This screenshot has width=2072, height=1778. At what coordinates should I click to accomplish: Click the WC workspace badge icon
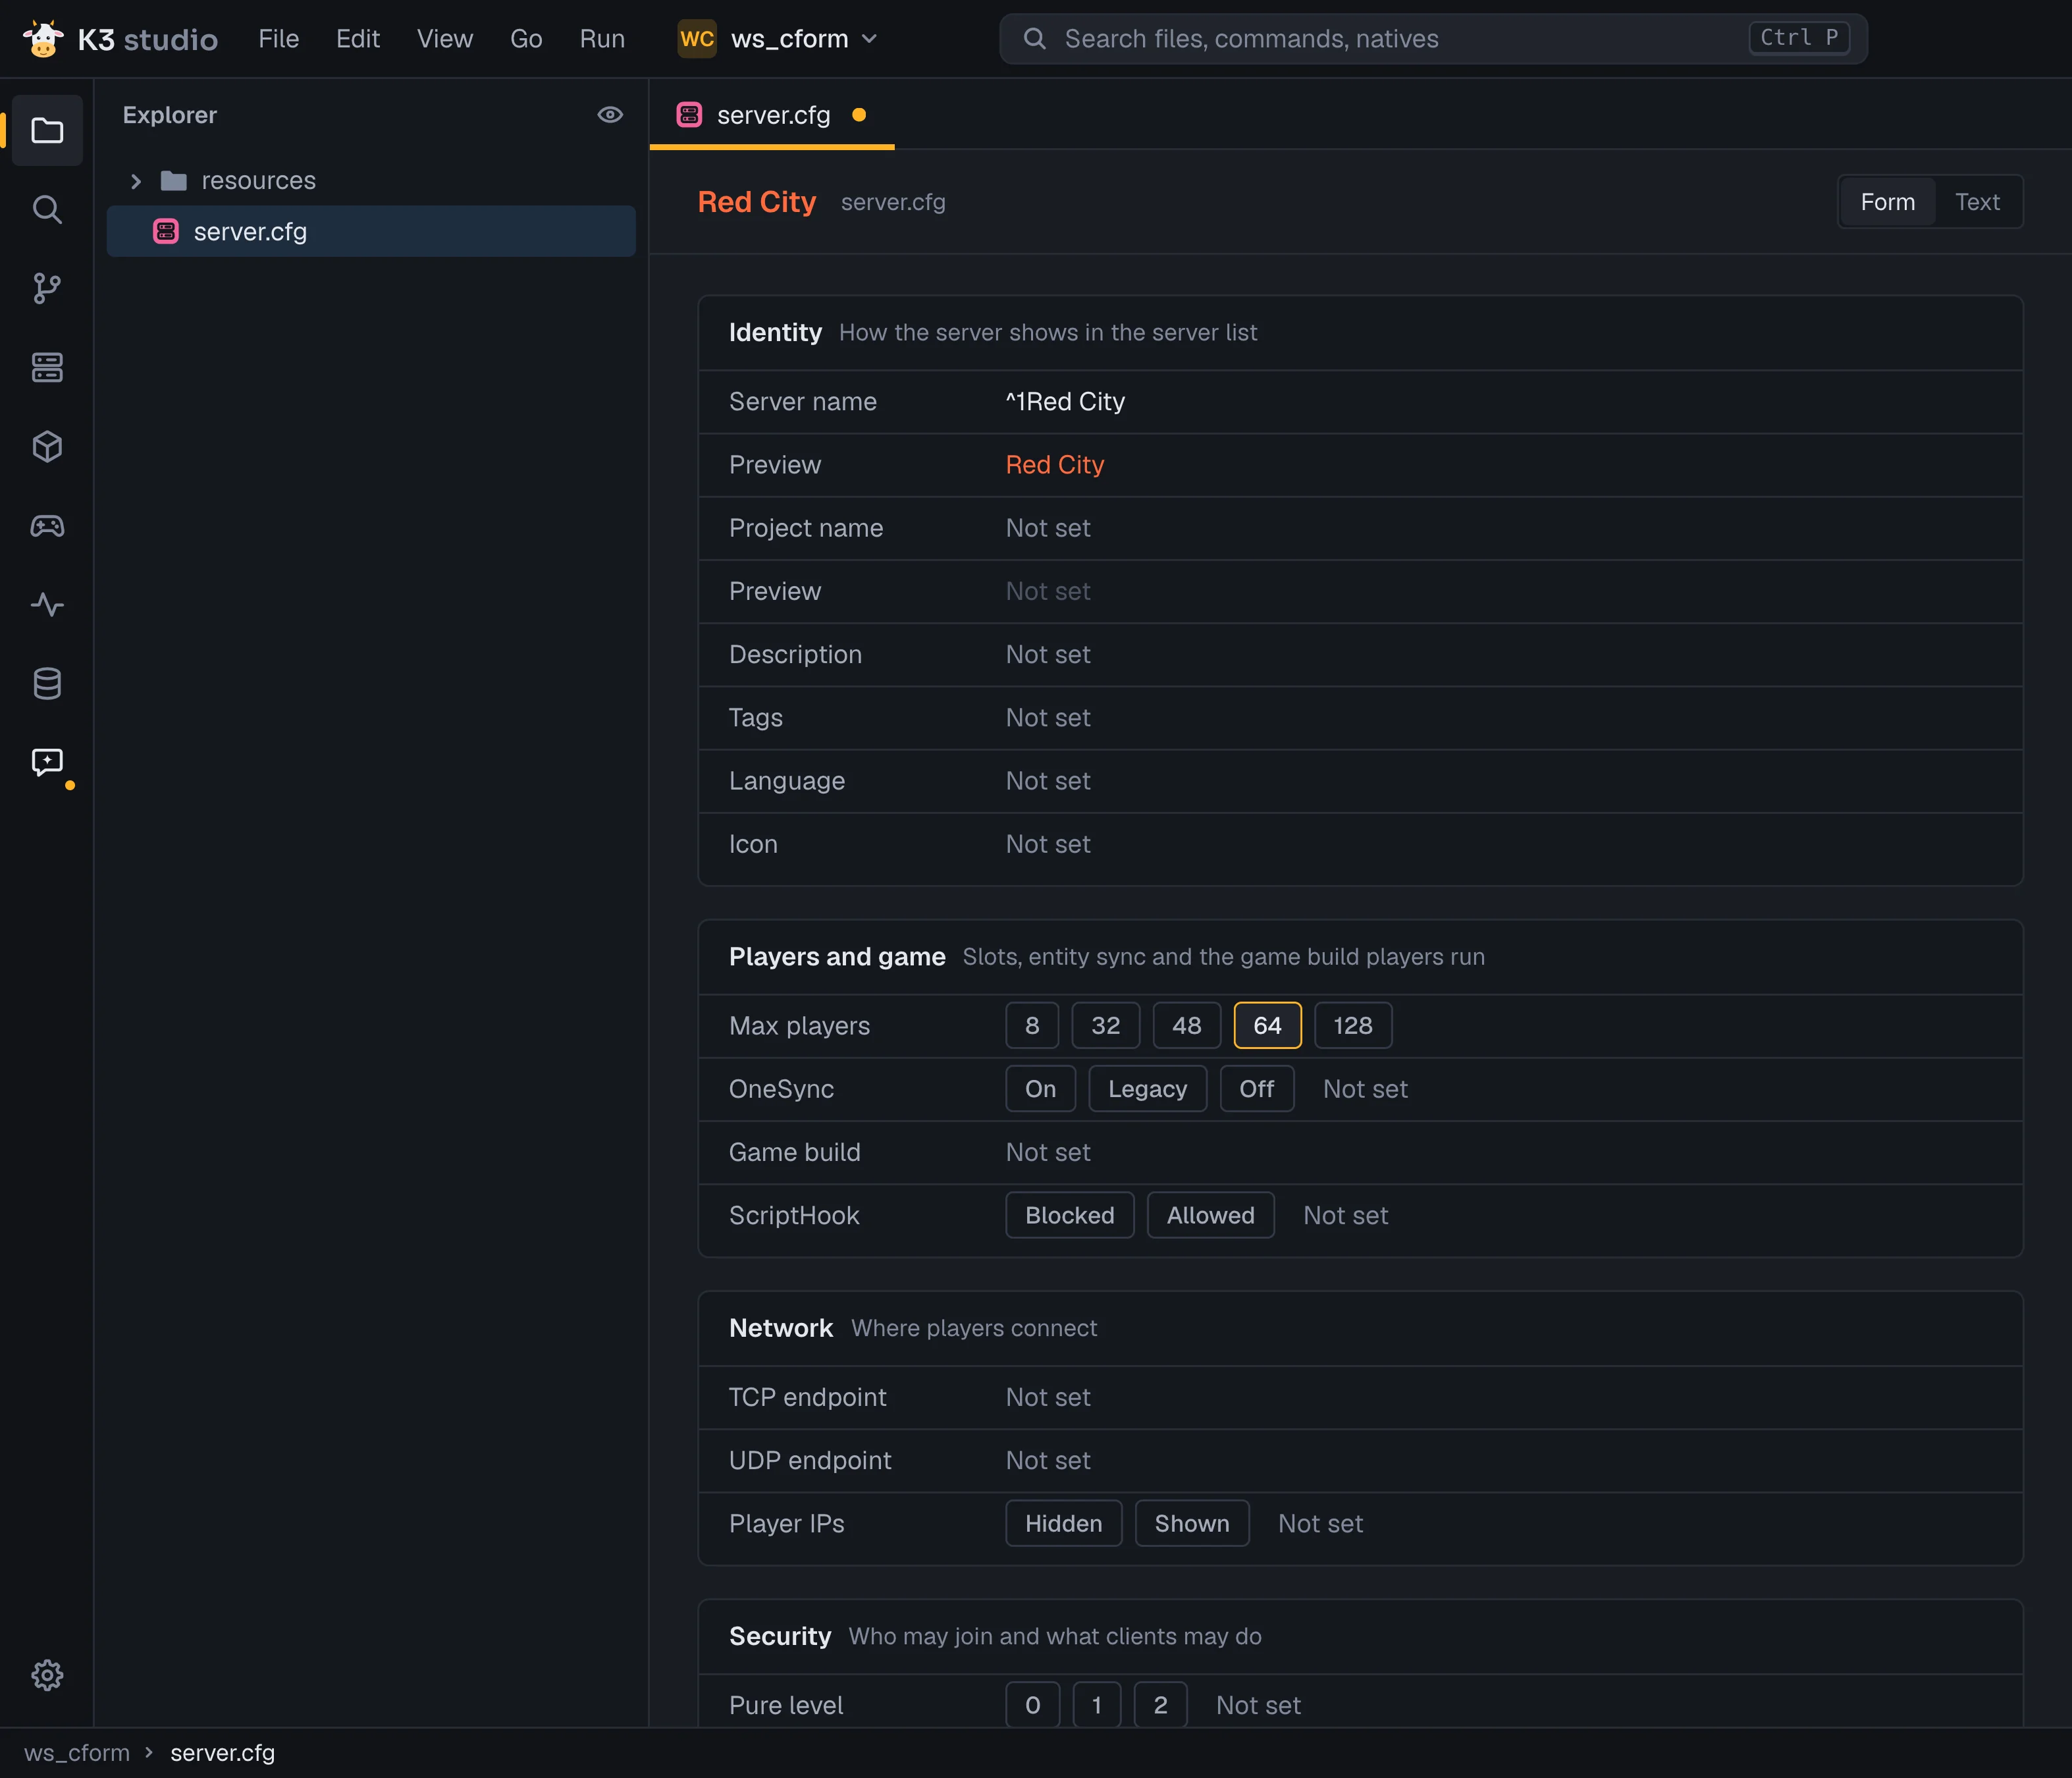tap(697, 39)
